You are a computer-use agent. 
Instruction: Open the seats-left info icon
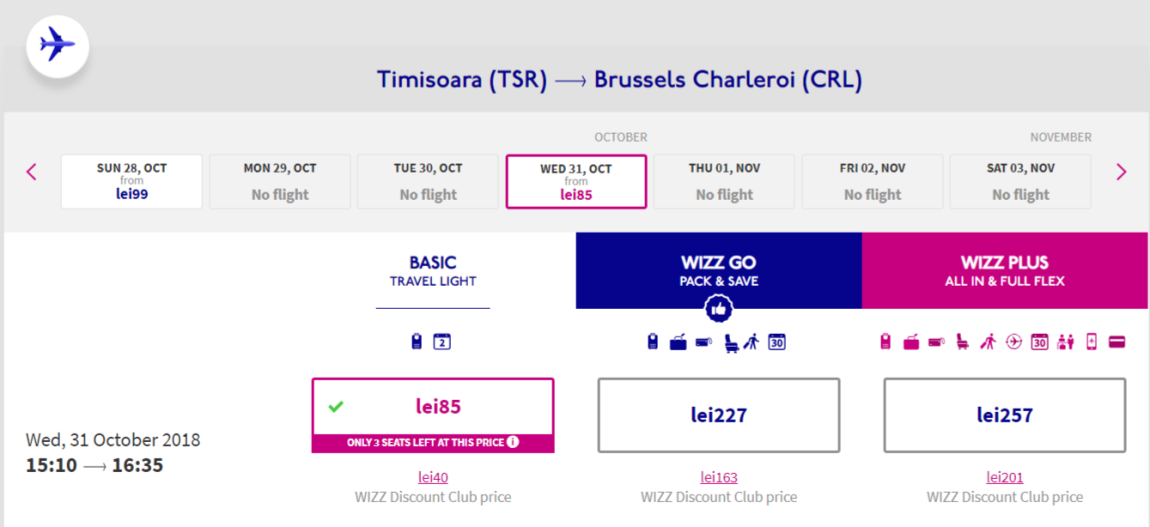(x=513, y=442)
